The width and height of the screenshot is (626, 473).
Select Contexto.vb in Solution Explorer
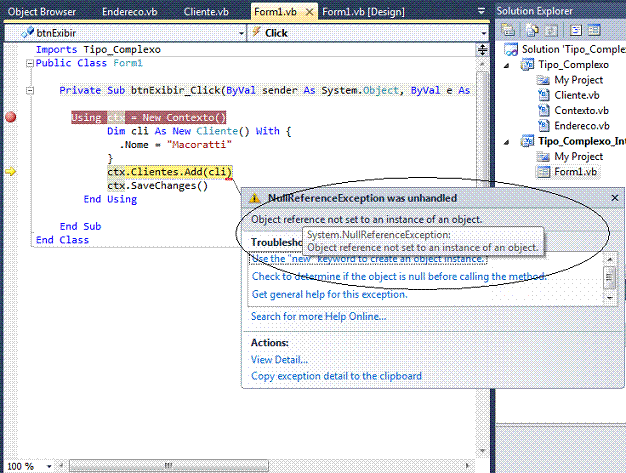click(581, 110)
